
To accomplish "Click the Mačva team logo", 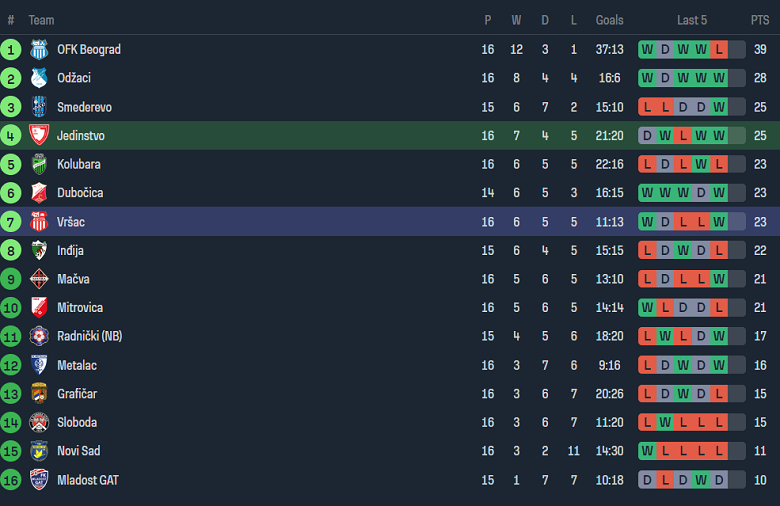I will [39, 279].
